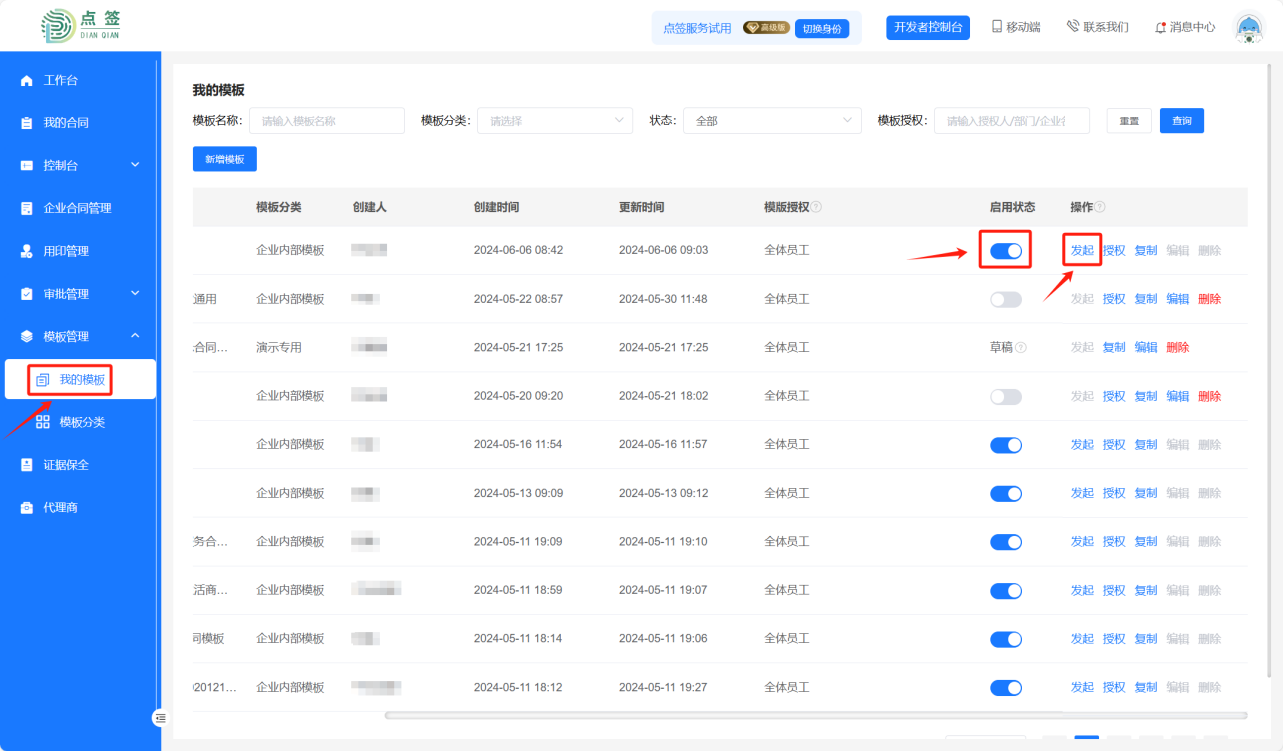Click help icon next to 草稿 status
Viewport: 1283px width, 751px height.
(x=1021, y=347)
